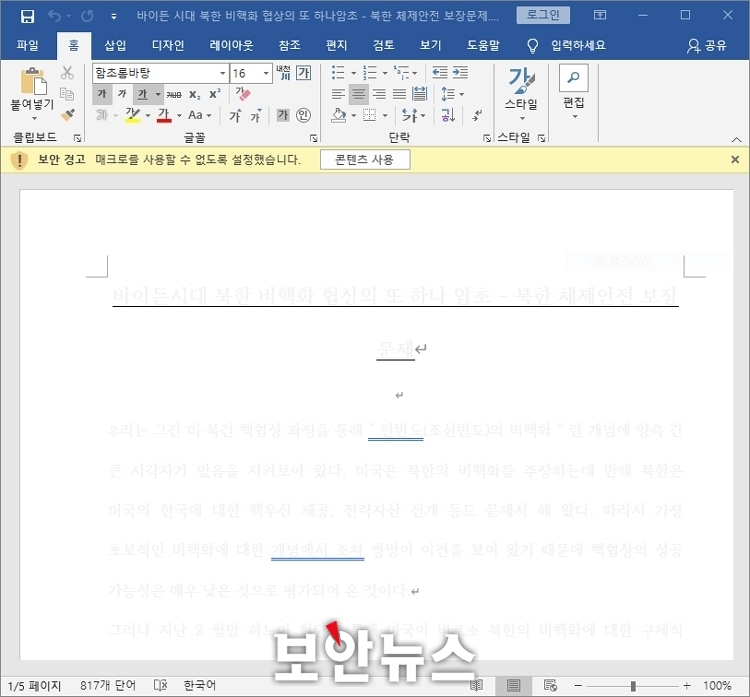Redo the last action in title bar
The image size is (750, 697).
pos(88,16)
